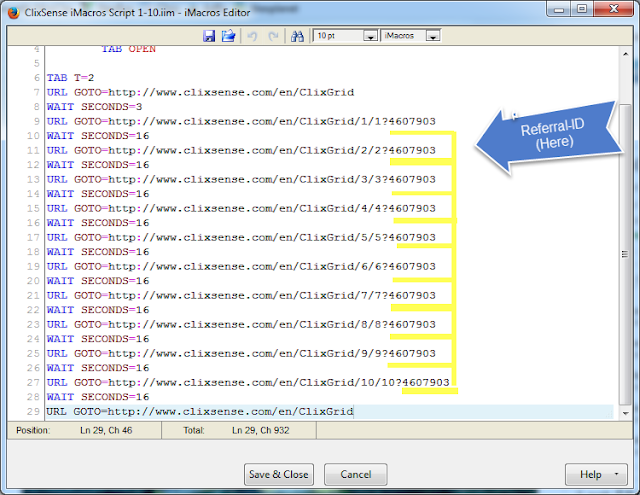Click line 7 URL GOTO ClixGrid

[200, 92]
